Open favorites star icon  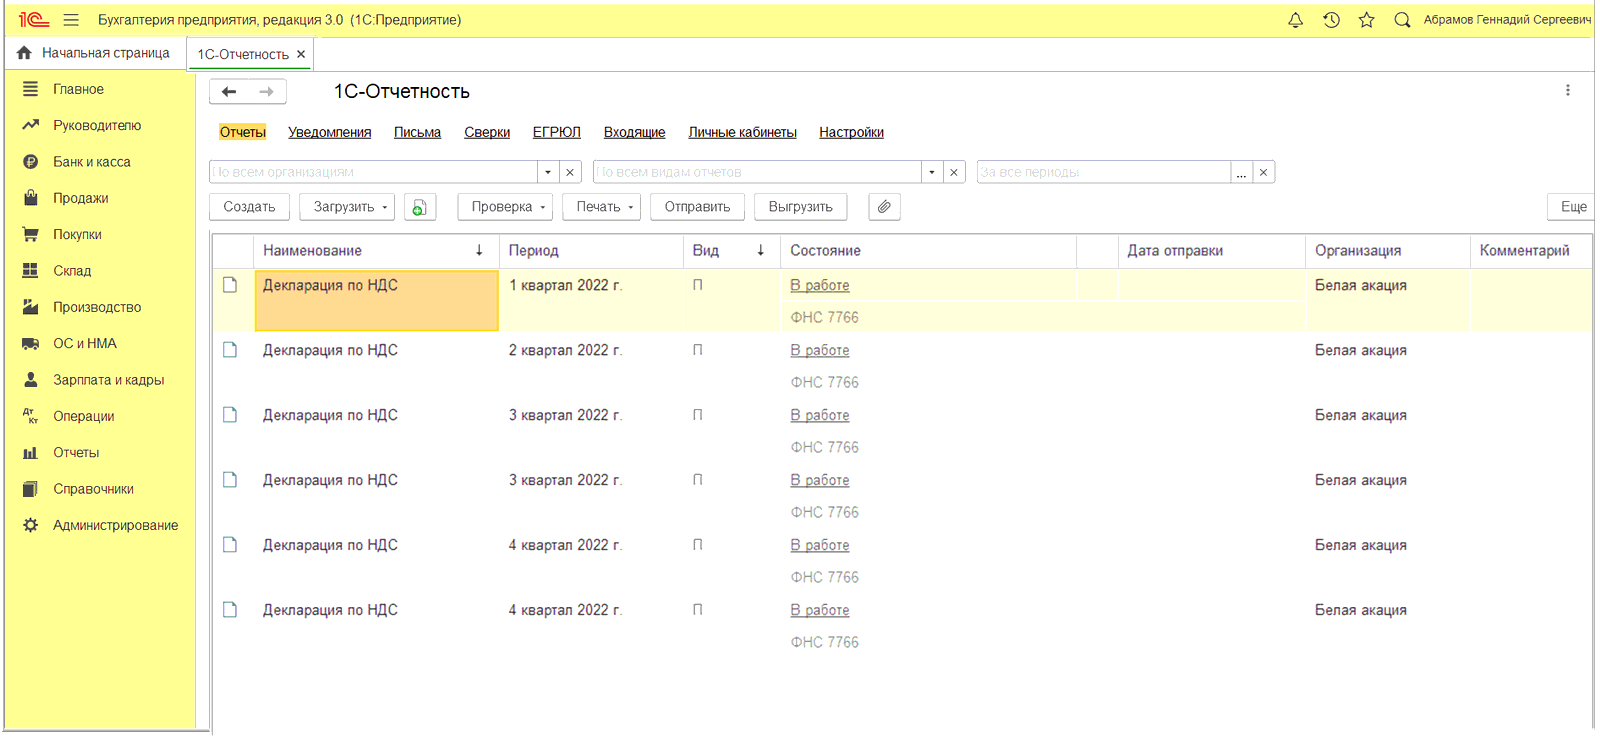[1366, 19]
